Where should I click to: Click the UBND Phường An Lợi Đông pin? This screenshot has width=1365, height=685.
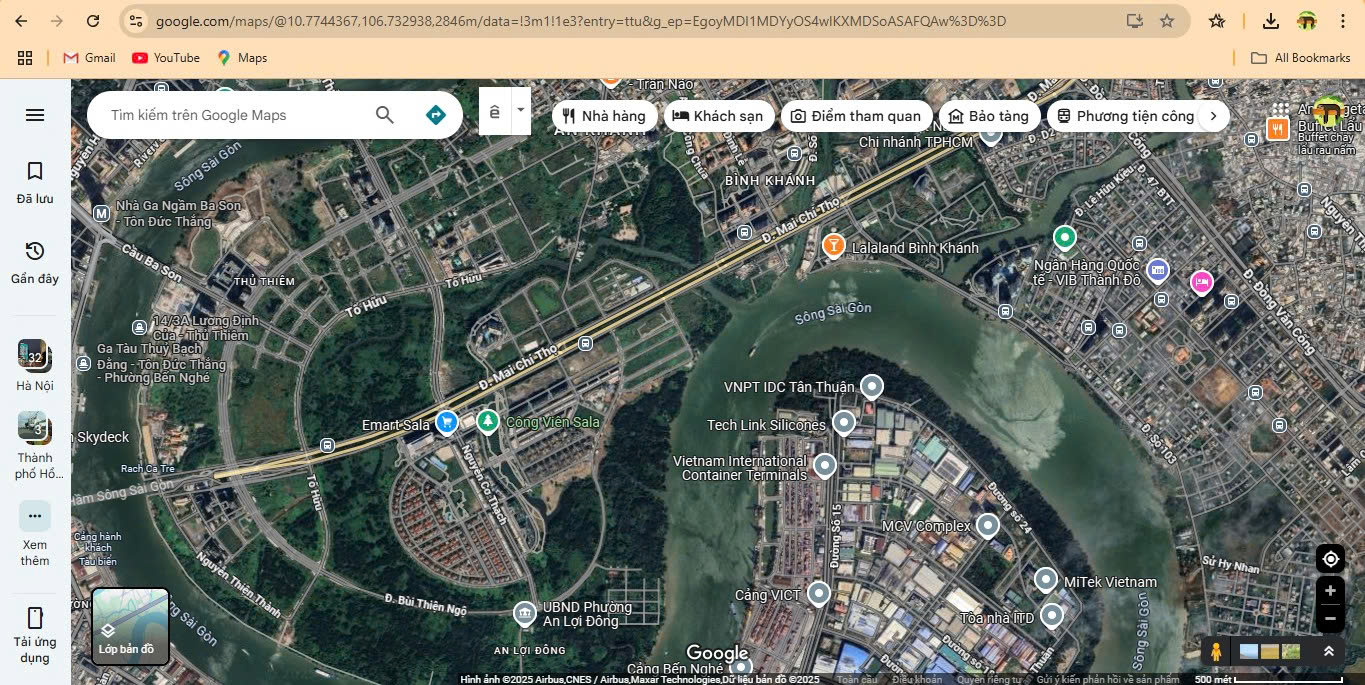click(x=524, y=613)
